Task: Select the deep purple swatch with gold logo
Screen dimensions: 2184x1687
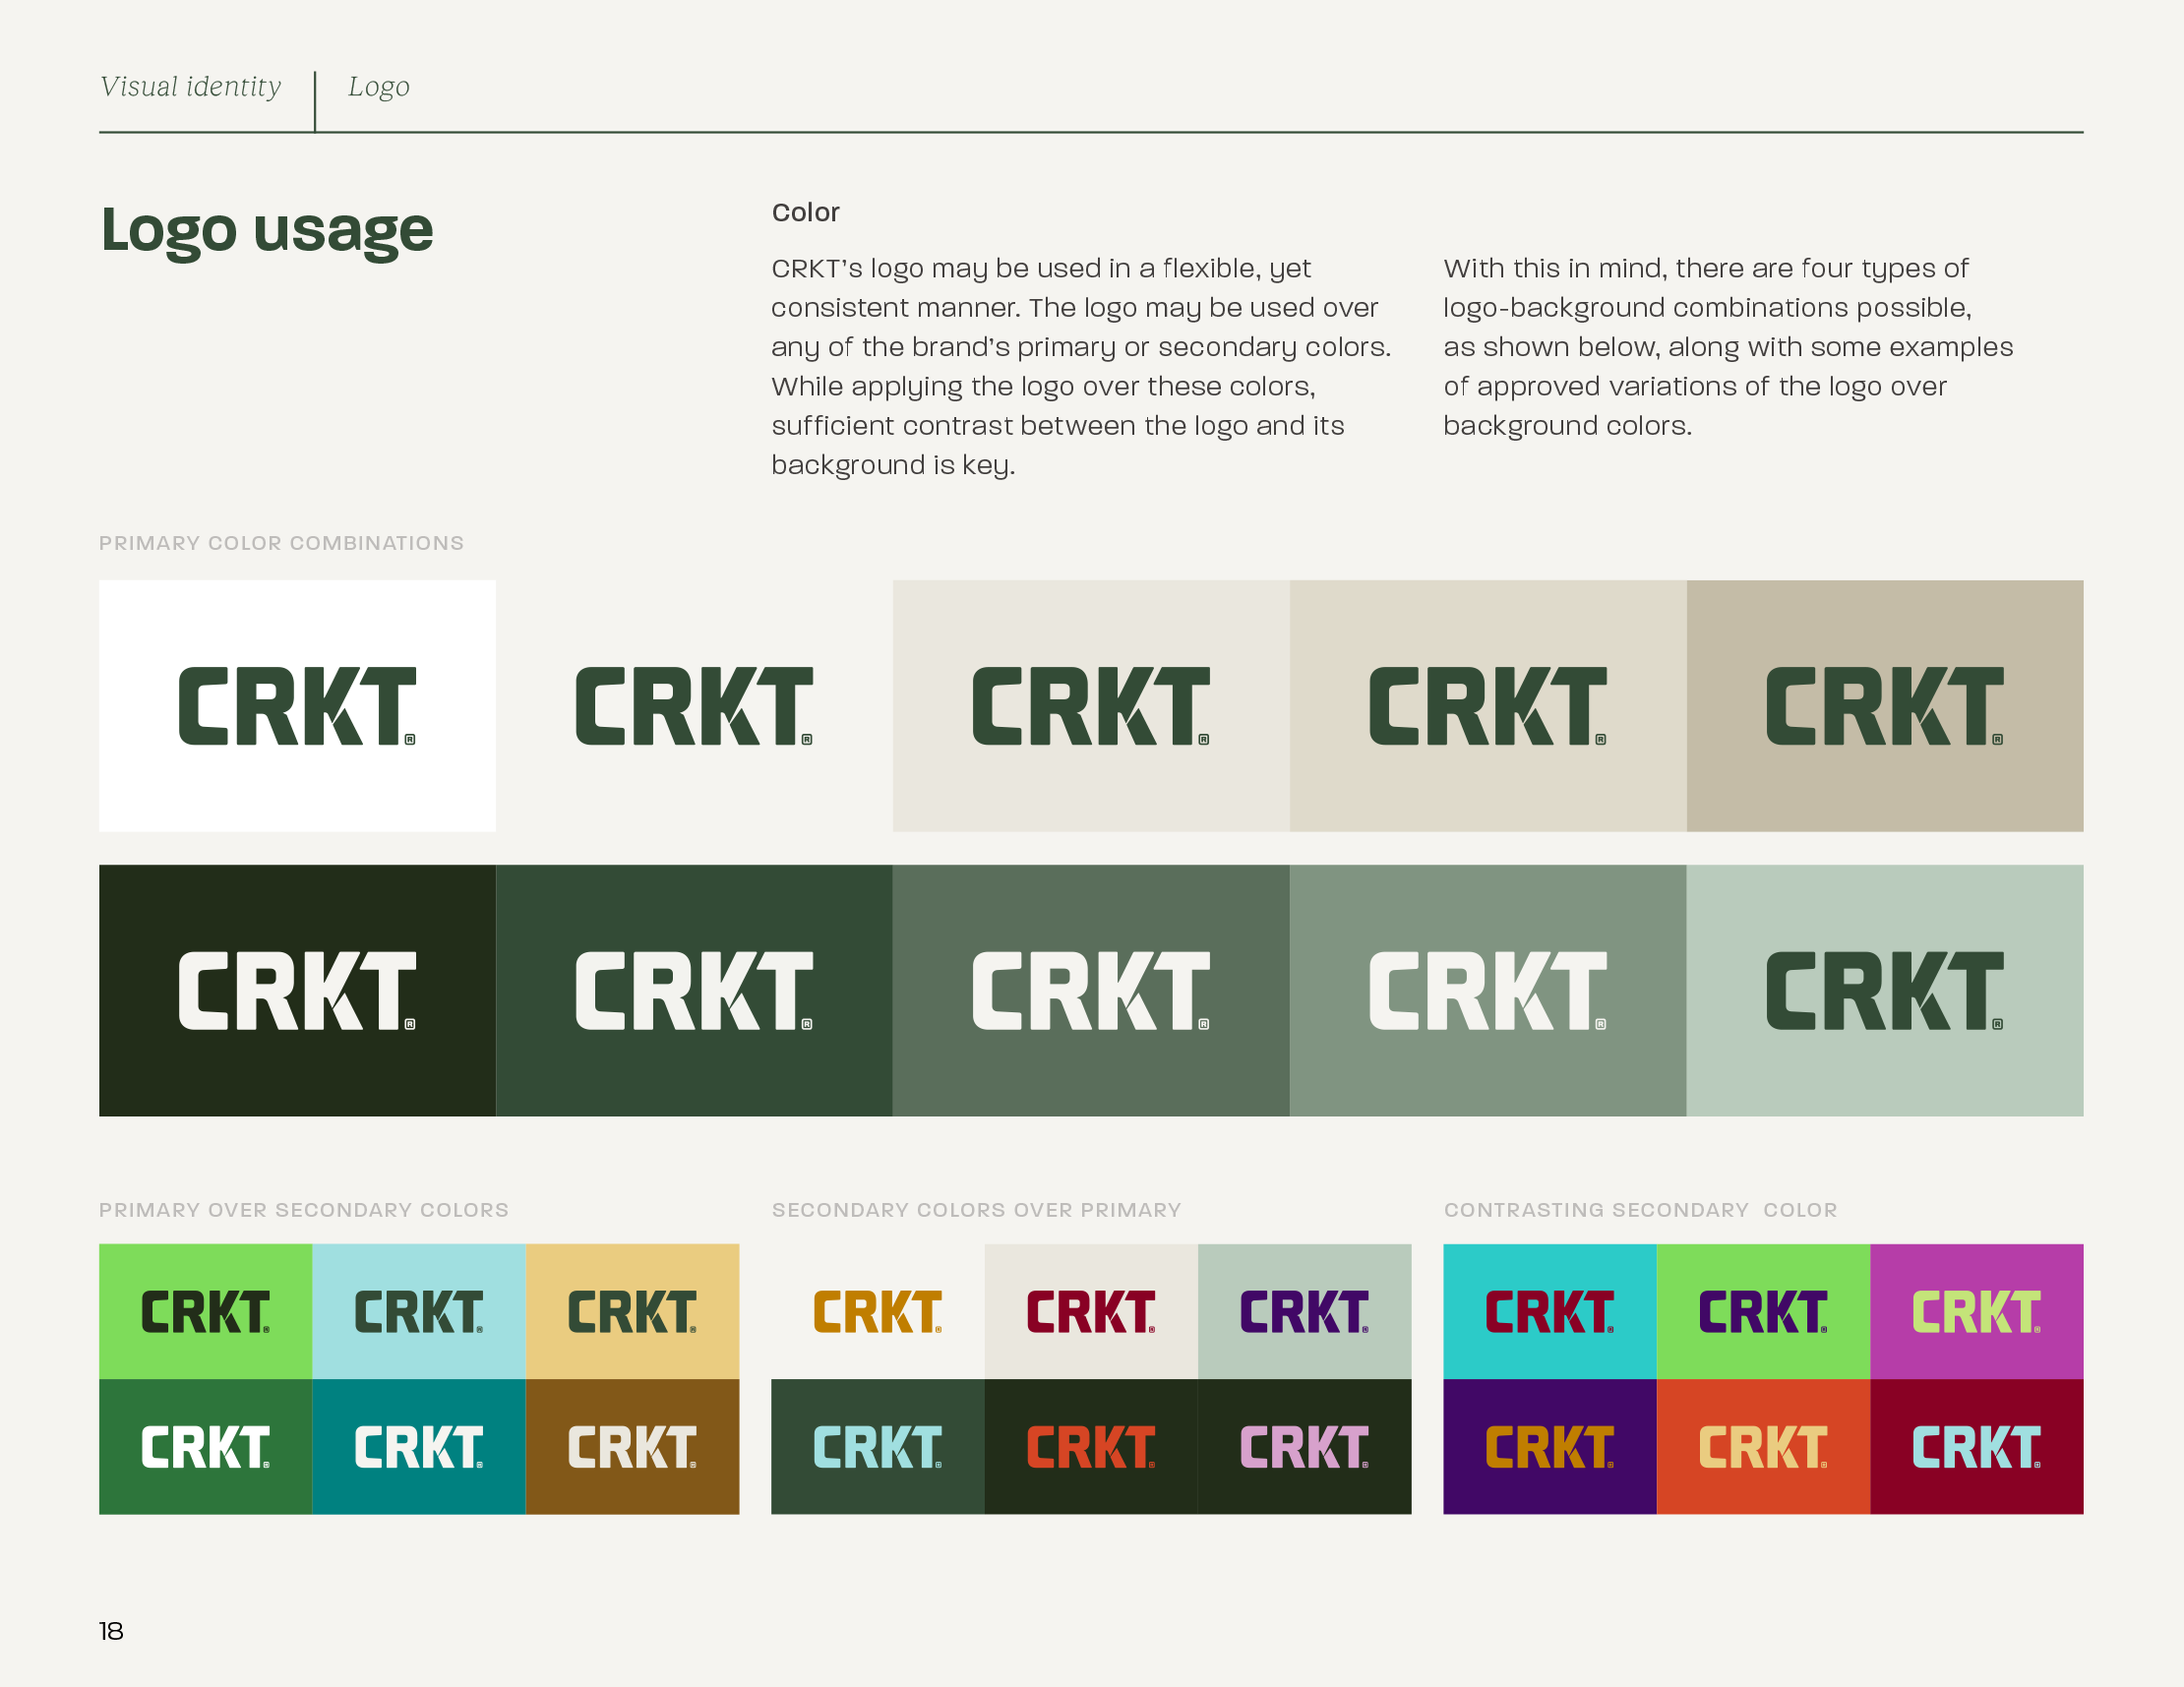Action: pos(1549,1446)
